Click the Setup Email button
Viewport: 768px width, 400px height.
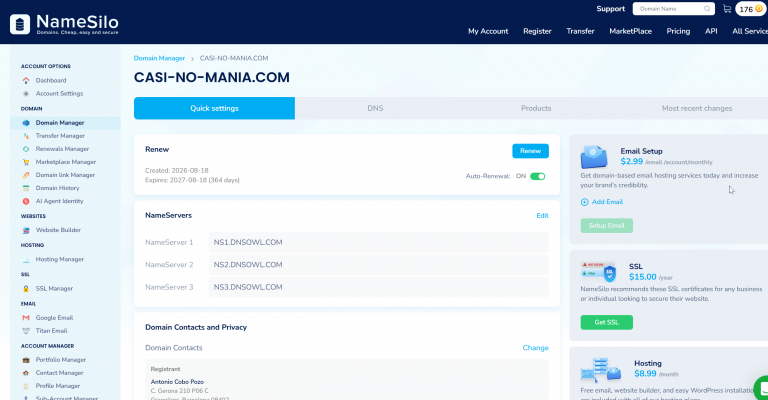point(606,226)
